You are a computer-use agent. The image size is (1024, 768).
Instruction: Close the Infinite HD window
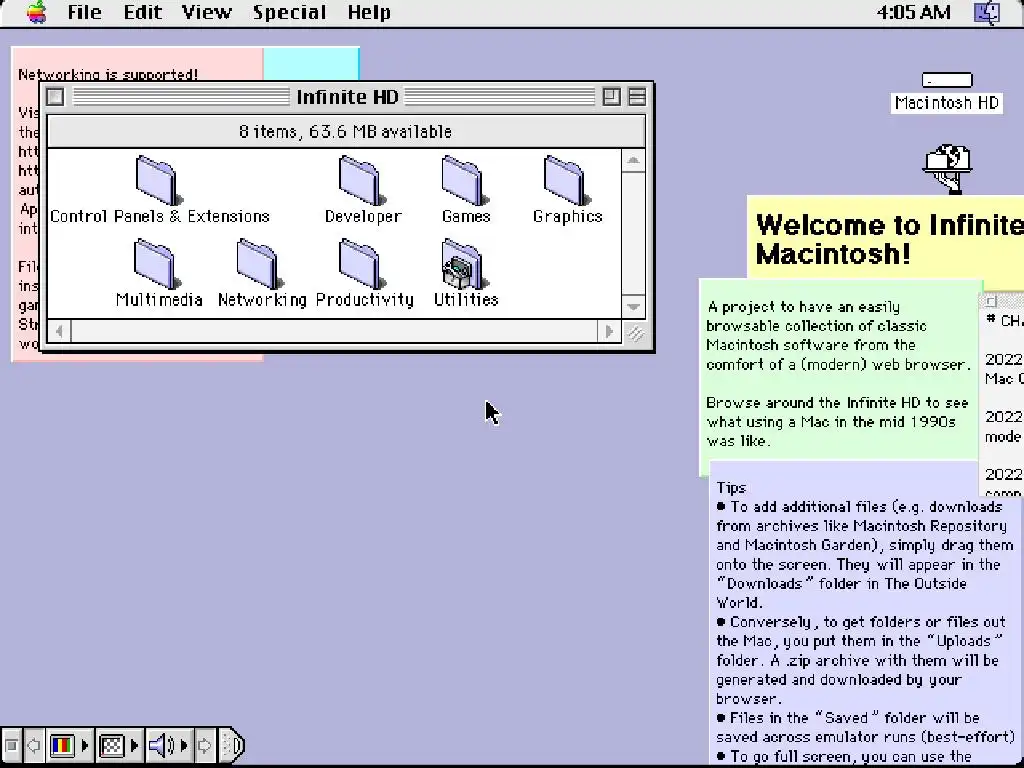(x=56, y=97)
